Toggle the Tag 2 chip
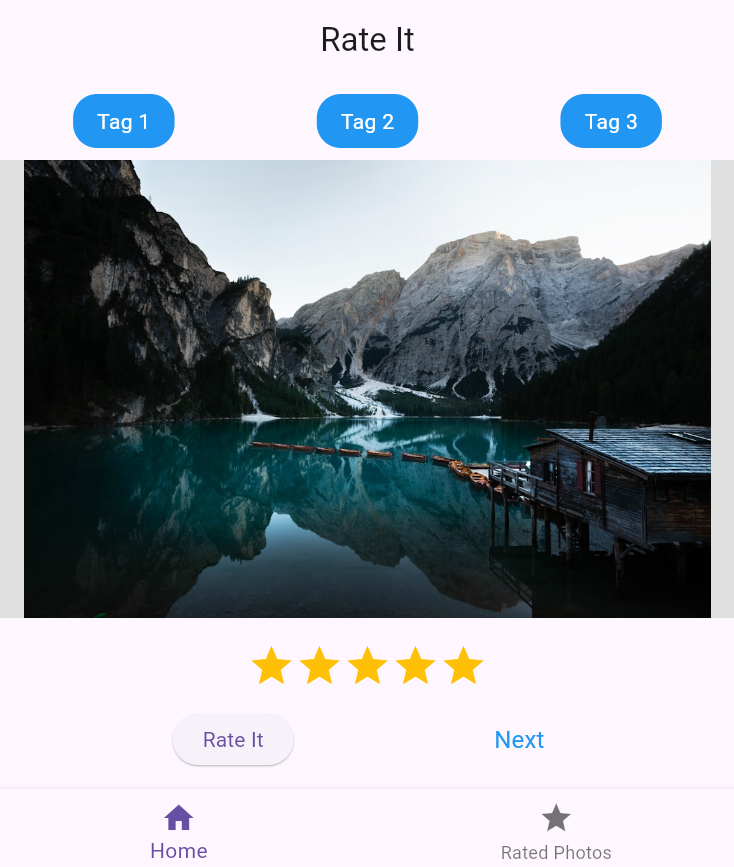Viewport: 734px width, 867px height. (x=367, y=121)
